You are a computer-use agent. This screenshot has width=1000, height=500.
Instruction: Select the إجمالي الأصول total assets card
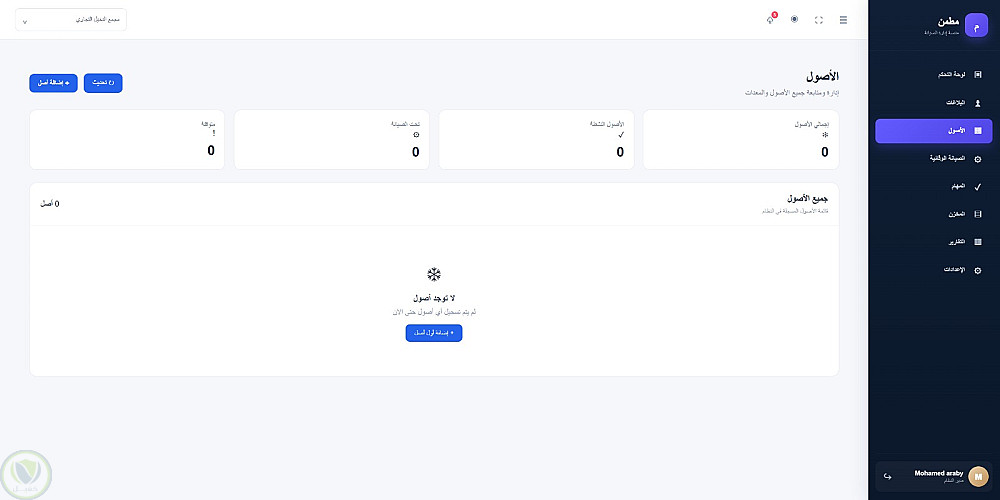(741, 140)
